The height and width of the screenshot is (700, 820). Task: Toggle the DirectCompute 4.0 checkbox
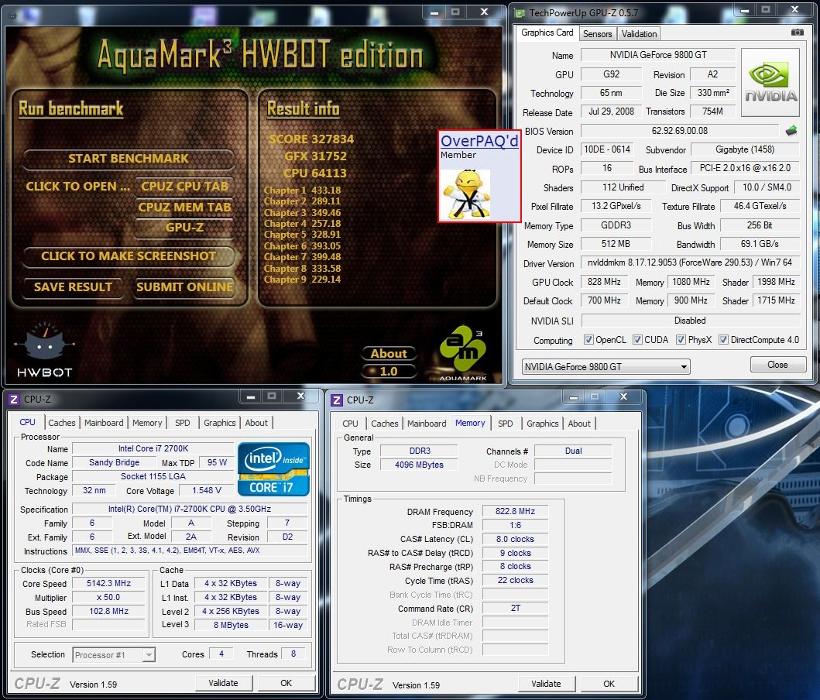coord(723,340)
